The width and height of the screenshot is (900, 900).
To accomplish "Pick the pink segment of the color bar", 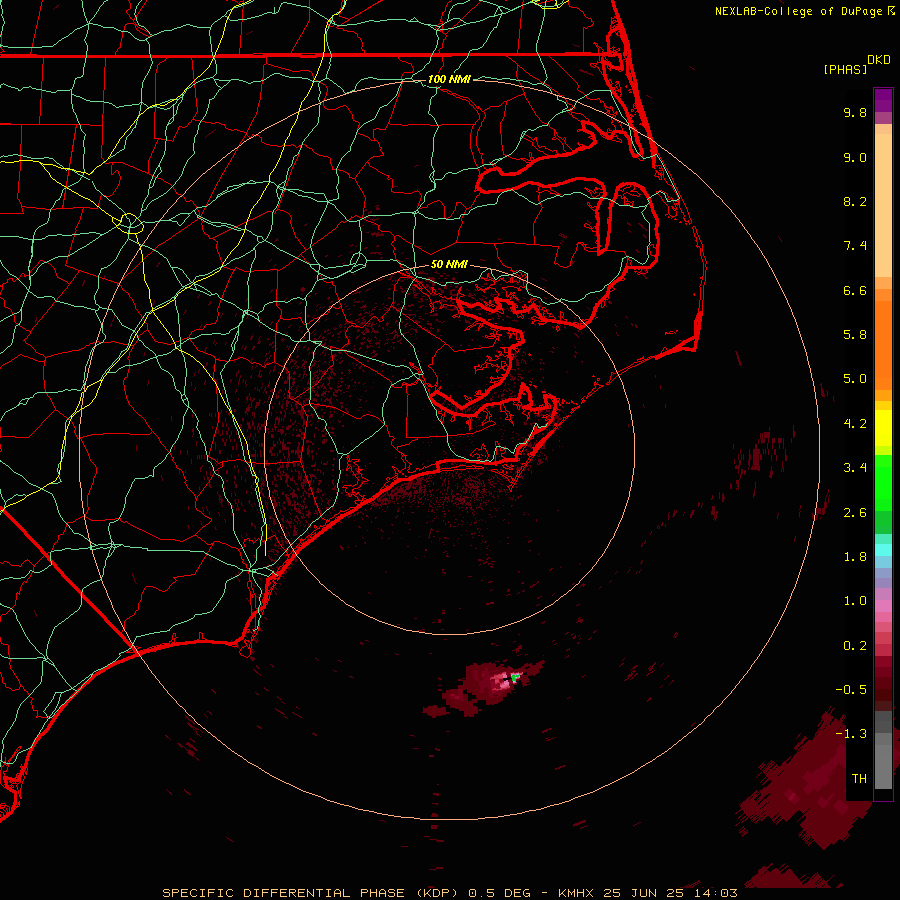I will point(883,606).
